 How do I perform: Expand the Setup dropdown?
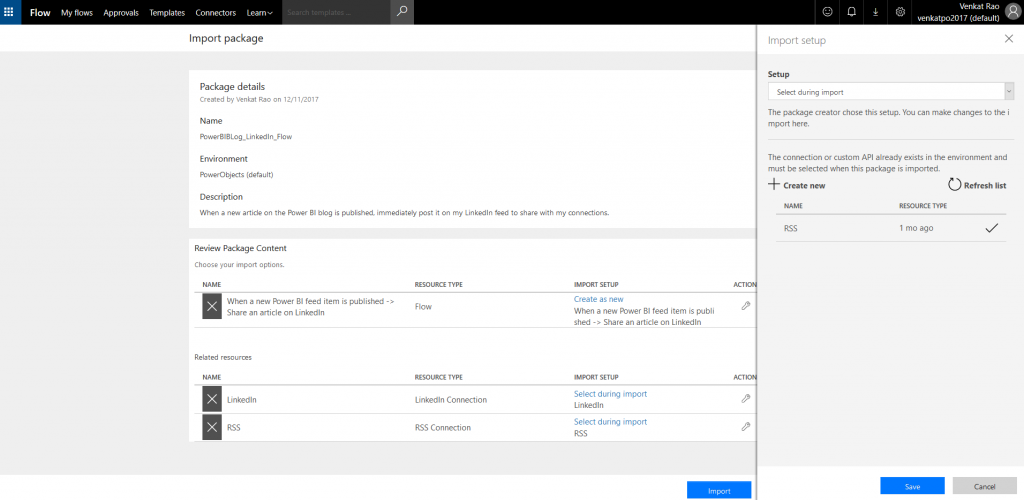891,92
